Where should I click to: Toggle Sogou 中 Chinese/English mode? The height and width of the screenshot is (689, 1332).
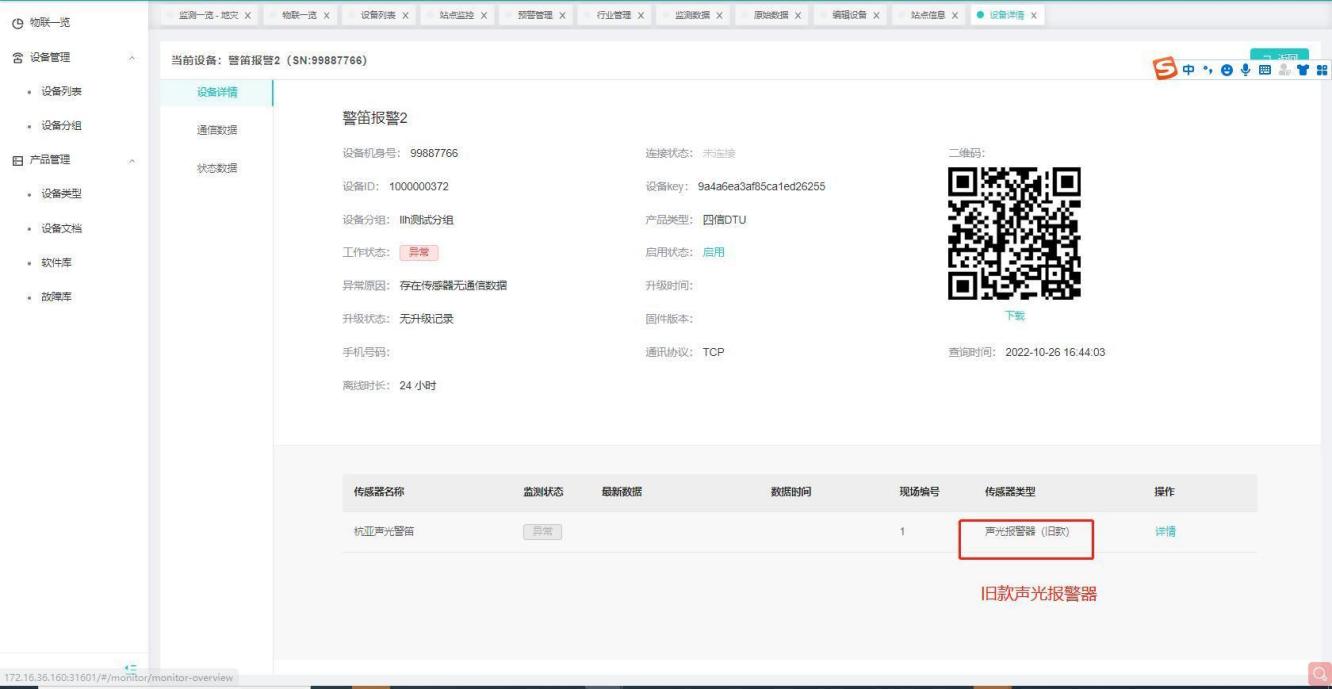point(1190,70)
